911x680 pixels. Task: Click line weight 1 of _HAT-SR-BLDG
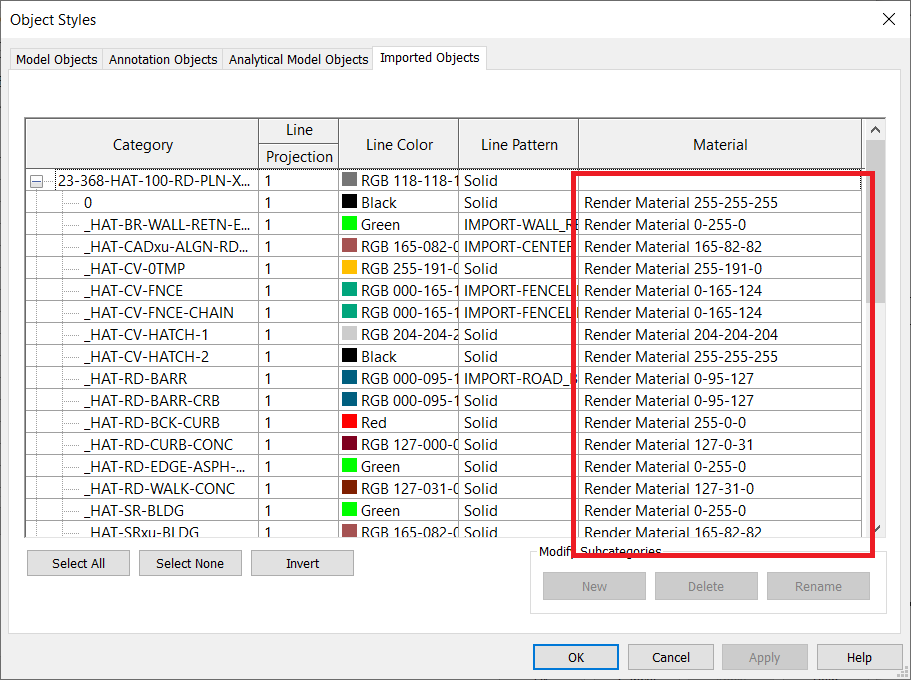299,511
